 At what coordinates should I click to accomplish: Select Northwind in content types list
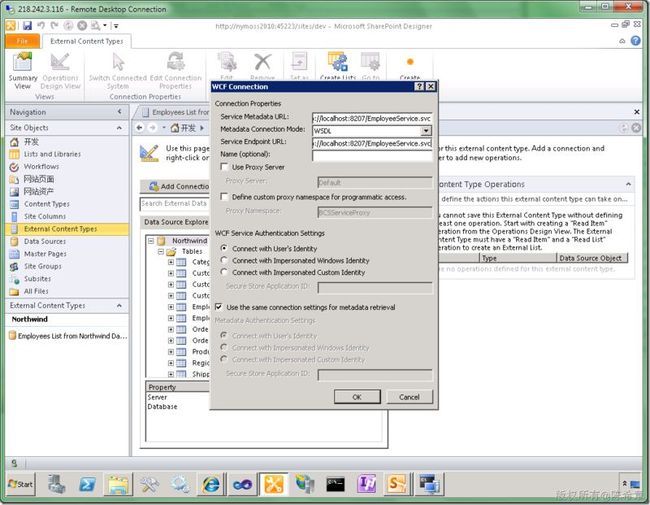click(30, 319)
